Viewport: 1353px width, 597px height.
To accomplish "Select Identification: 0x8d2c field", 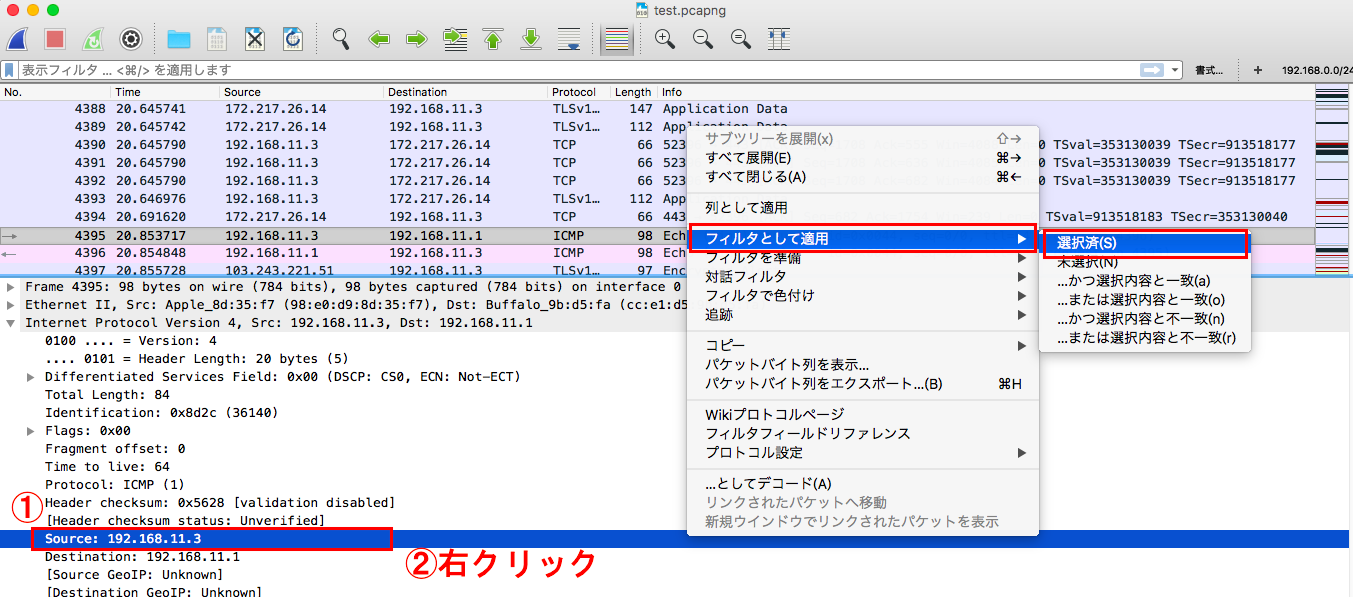I will tap(162, 413).
